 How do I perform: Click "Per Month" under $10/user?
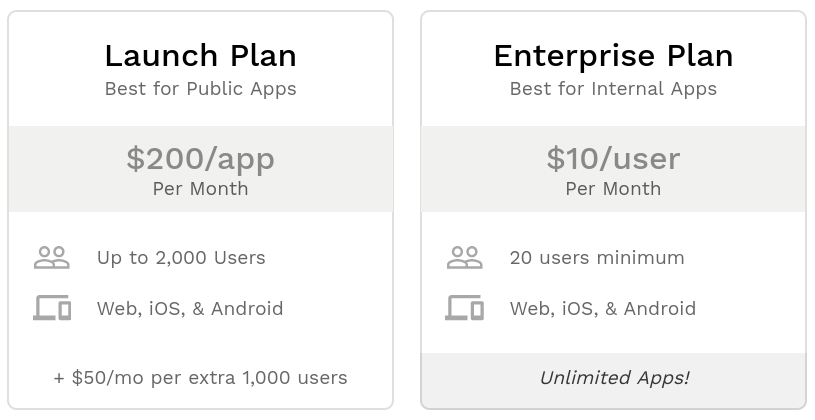(613, 189)
